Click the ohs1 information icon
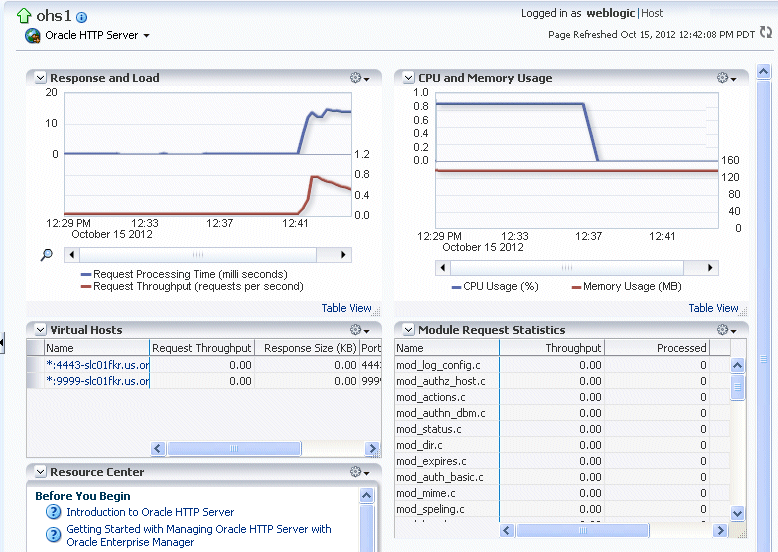778x552 pixels. click(81, 17)
